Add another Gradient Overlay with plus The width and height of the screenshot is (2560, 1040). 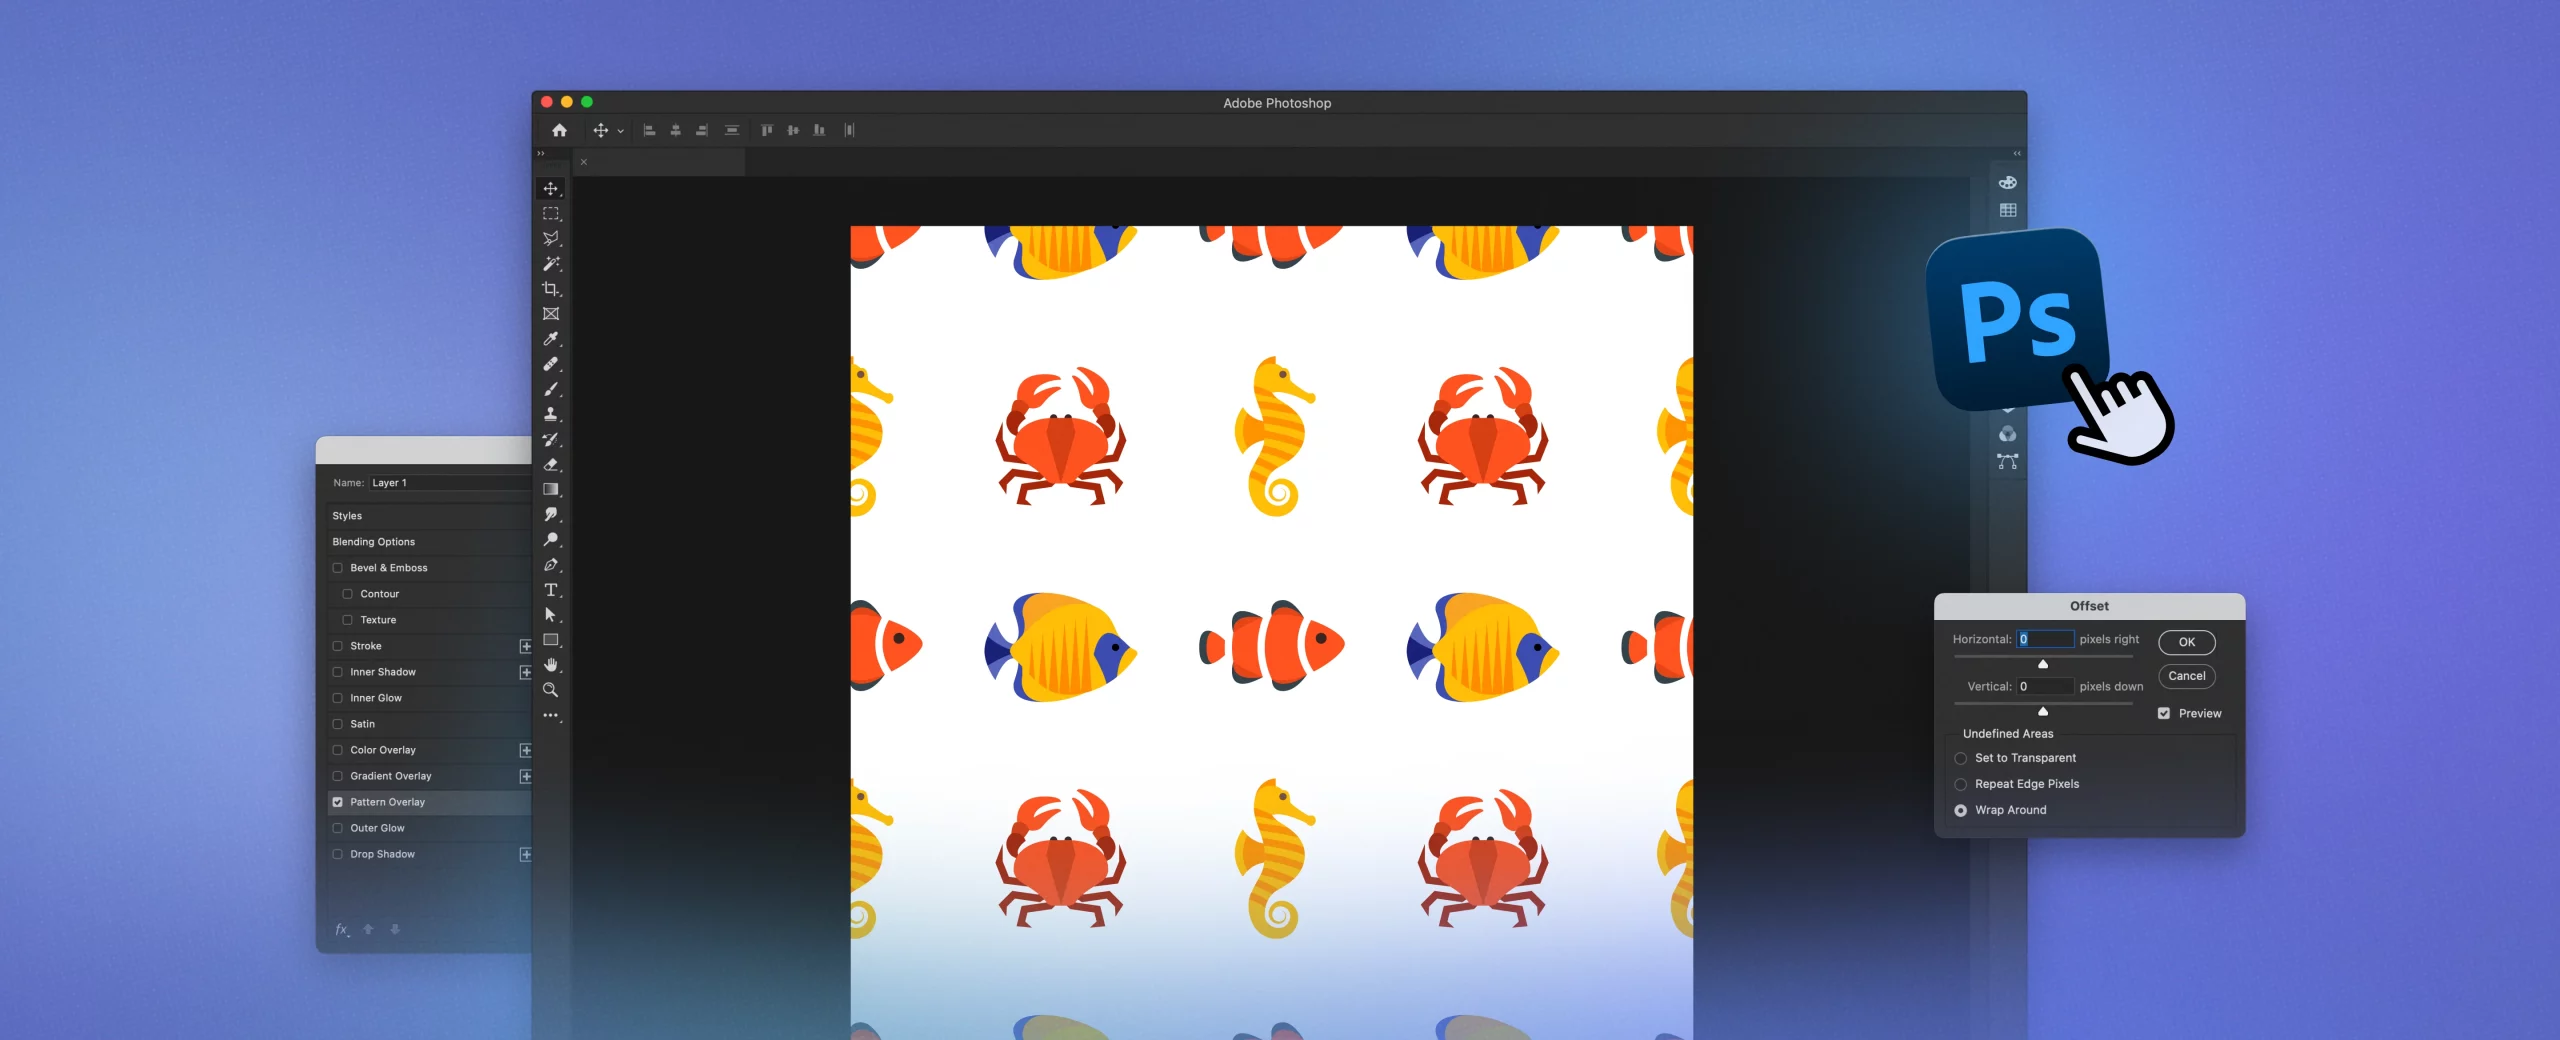click(x=525, y=776)
